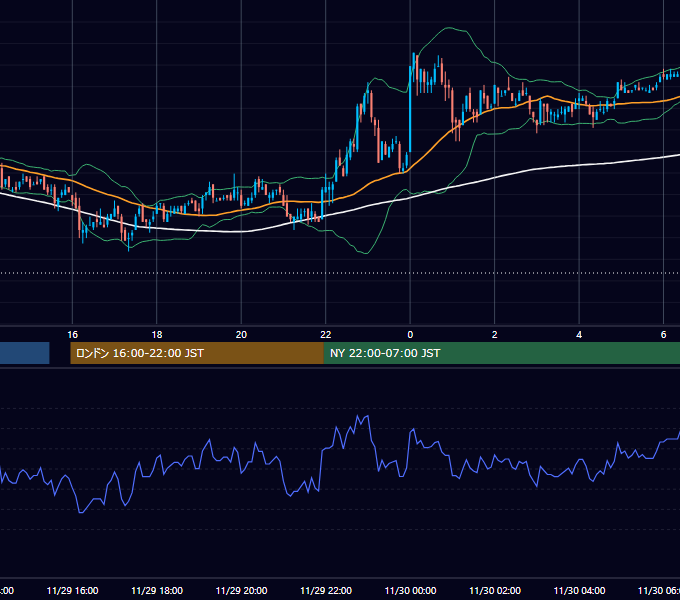Screen dimensions: 680x600
Task: Click the hour label 16 on time axis
Action: (x=72, y=335)
